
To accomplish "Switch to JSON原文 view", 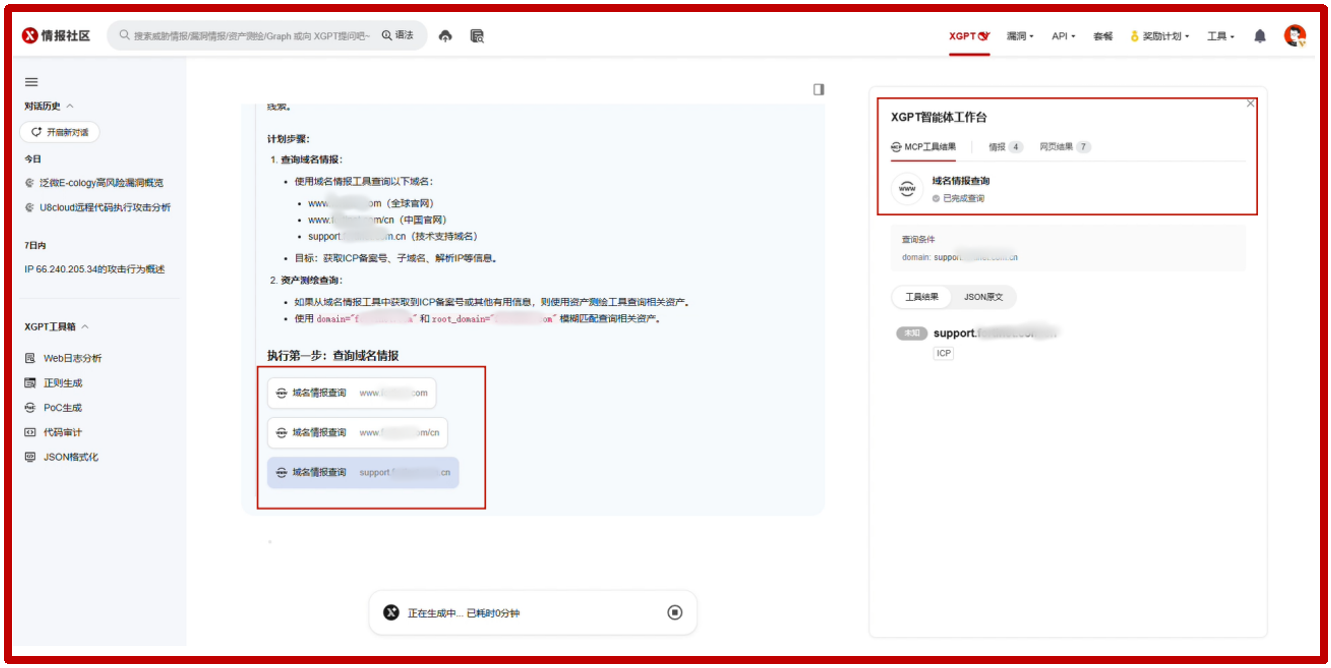I will [983, 297].
